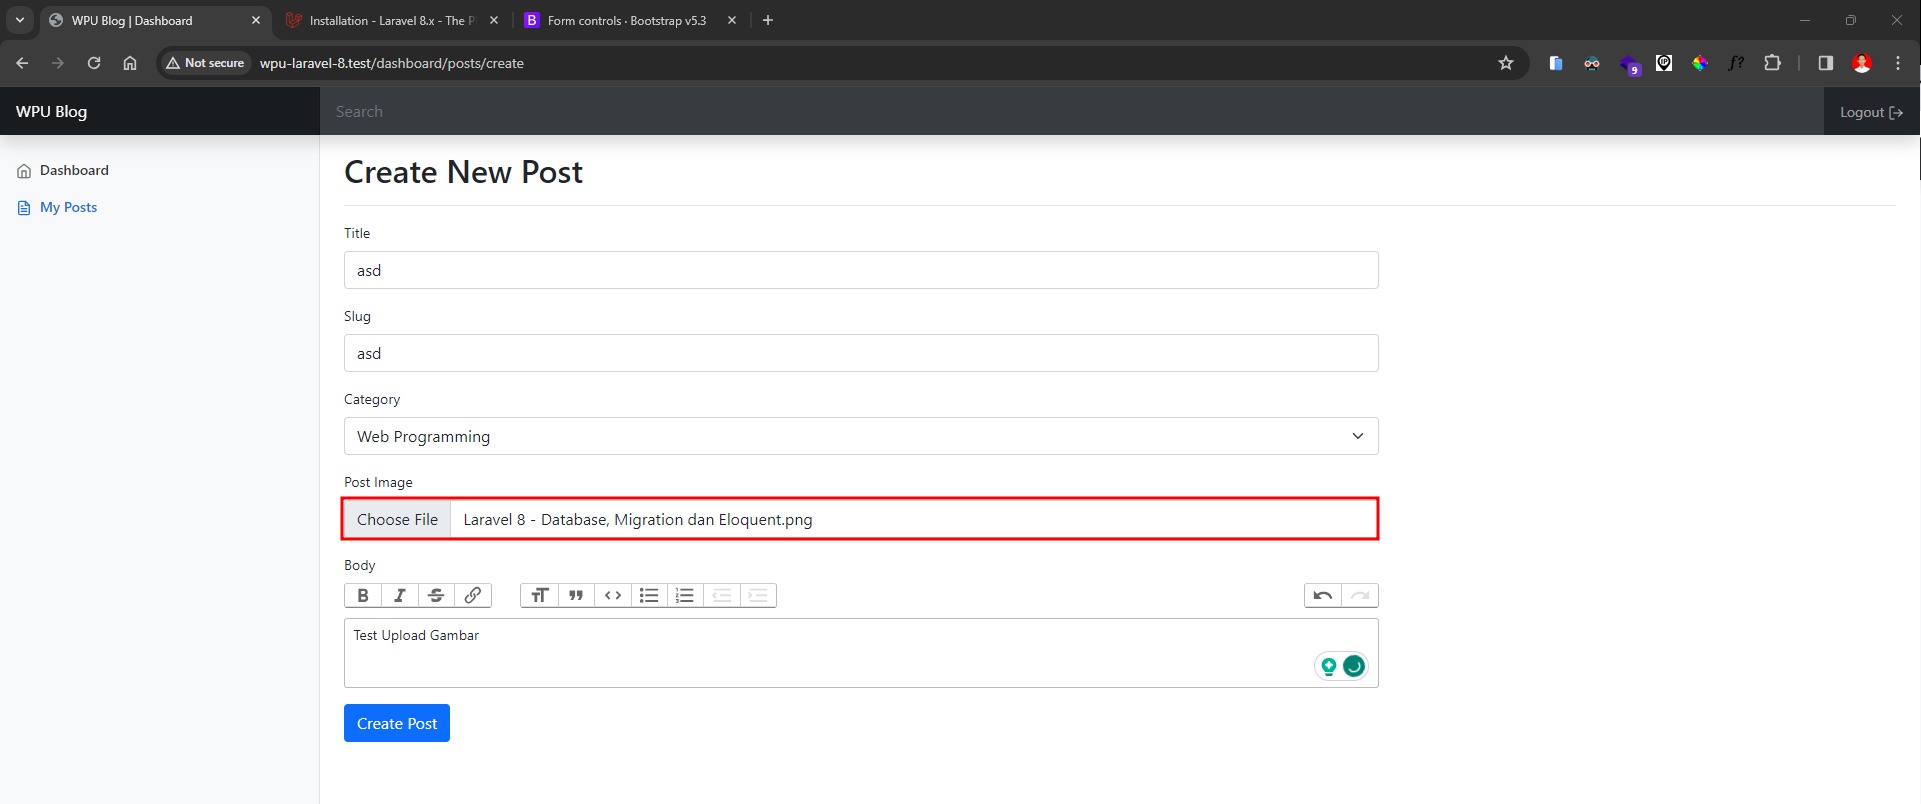Viewport: 1921px width, 804px height.
Task: Insert a link using editor toolbar
Action: tap(473, 595)
